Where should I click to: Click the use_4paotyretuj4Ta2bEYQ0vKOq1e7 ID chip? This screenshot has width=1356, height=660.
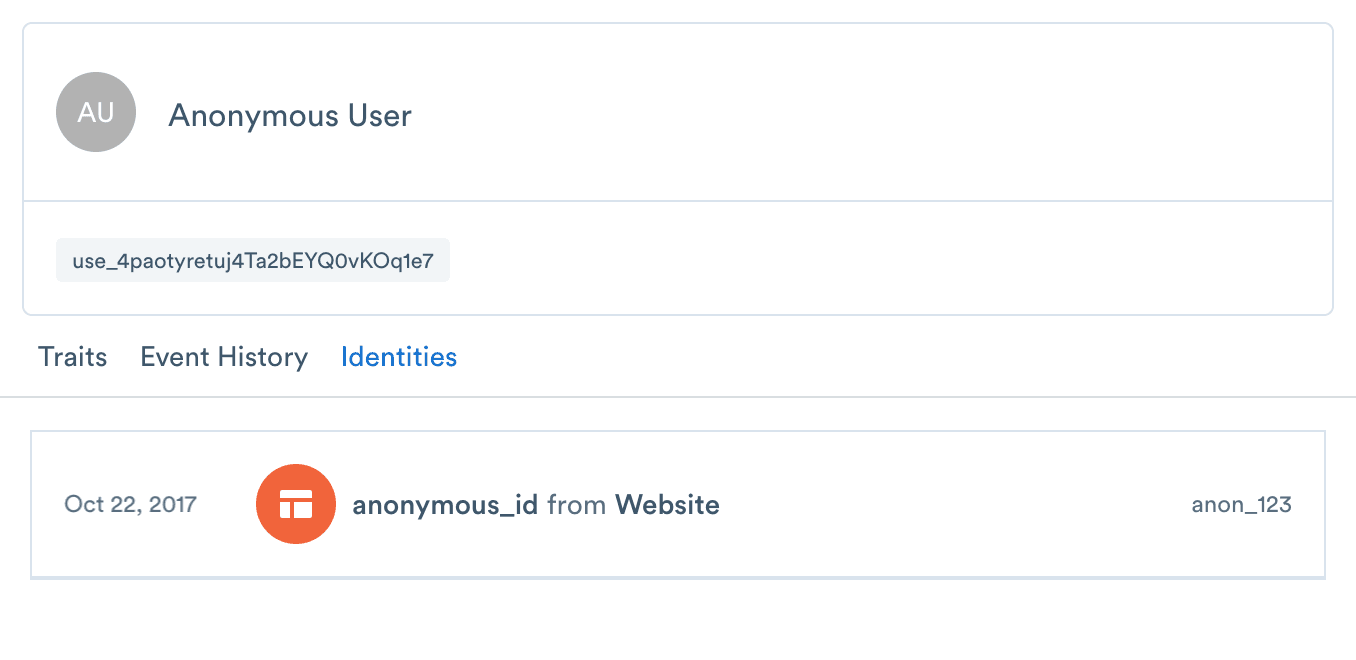click(252, 259)
